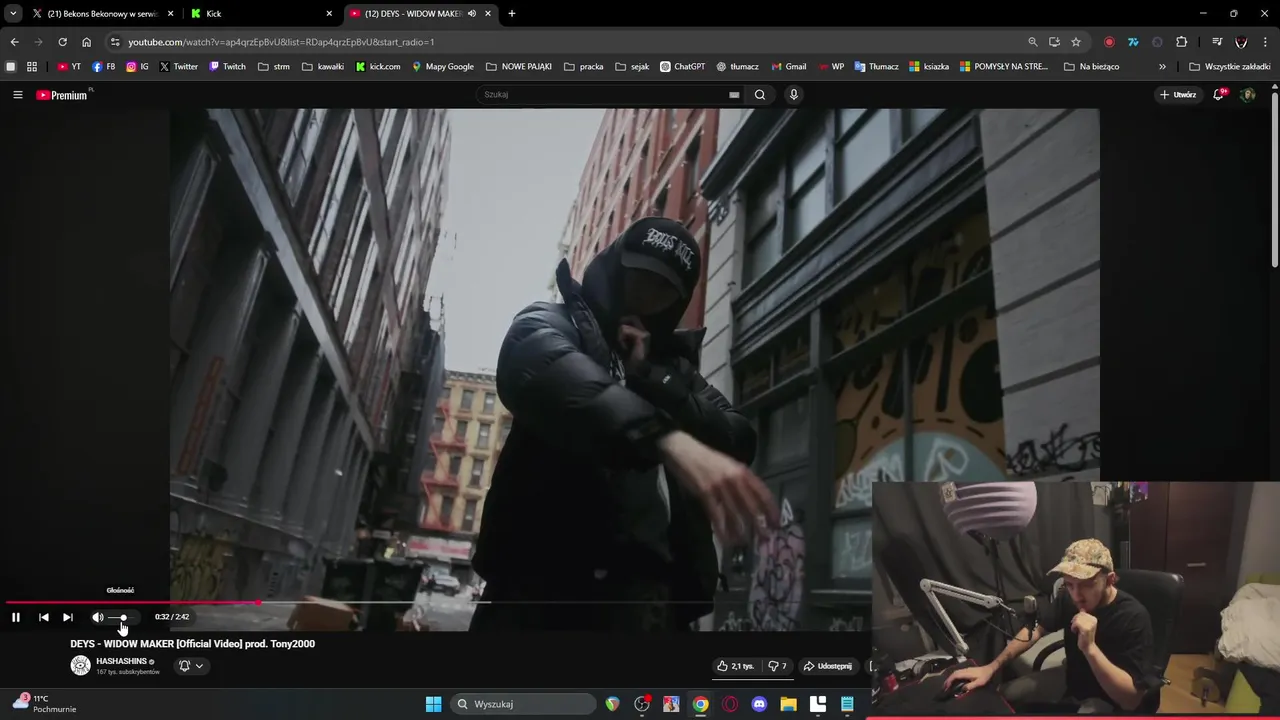Viewport: 1280px width, 720px height.
Task: Expand the strm bookmark folder
Action: 274,67
